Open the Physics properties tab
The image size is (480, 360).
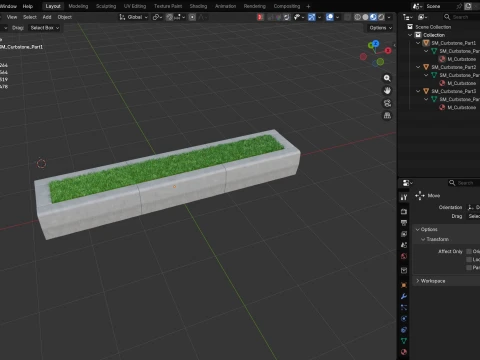point(404,319)
